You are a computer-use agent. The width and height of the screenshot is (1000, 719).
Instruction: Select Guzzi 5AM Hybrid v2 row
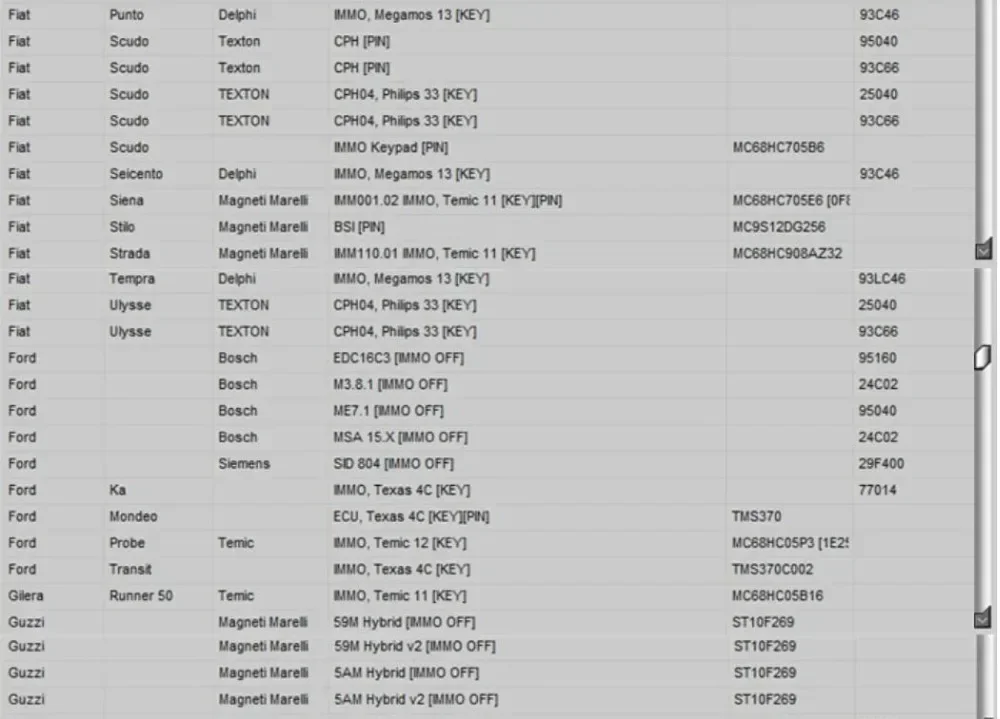point(487,699)
